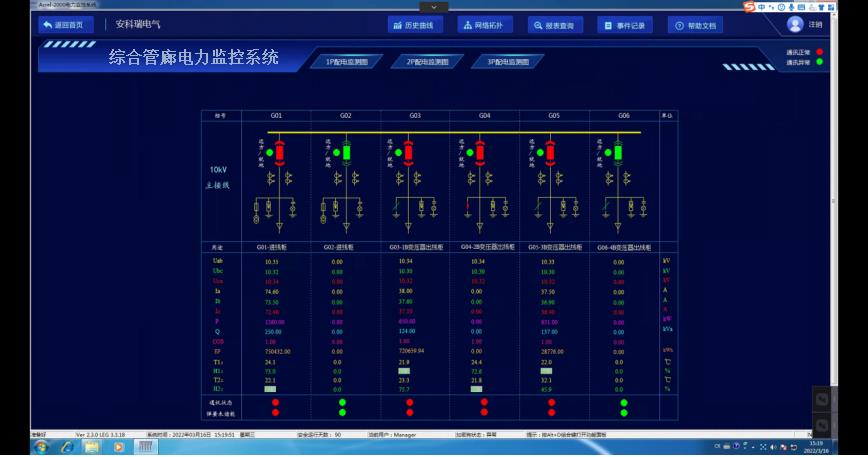868x457 pixels.
Task: Click G04-2B变压器出线柜 label
Action: click(x=484, y=246)
